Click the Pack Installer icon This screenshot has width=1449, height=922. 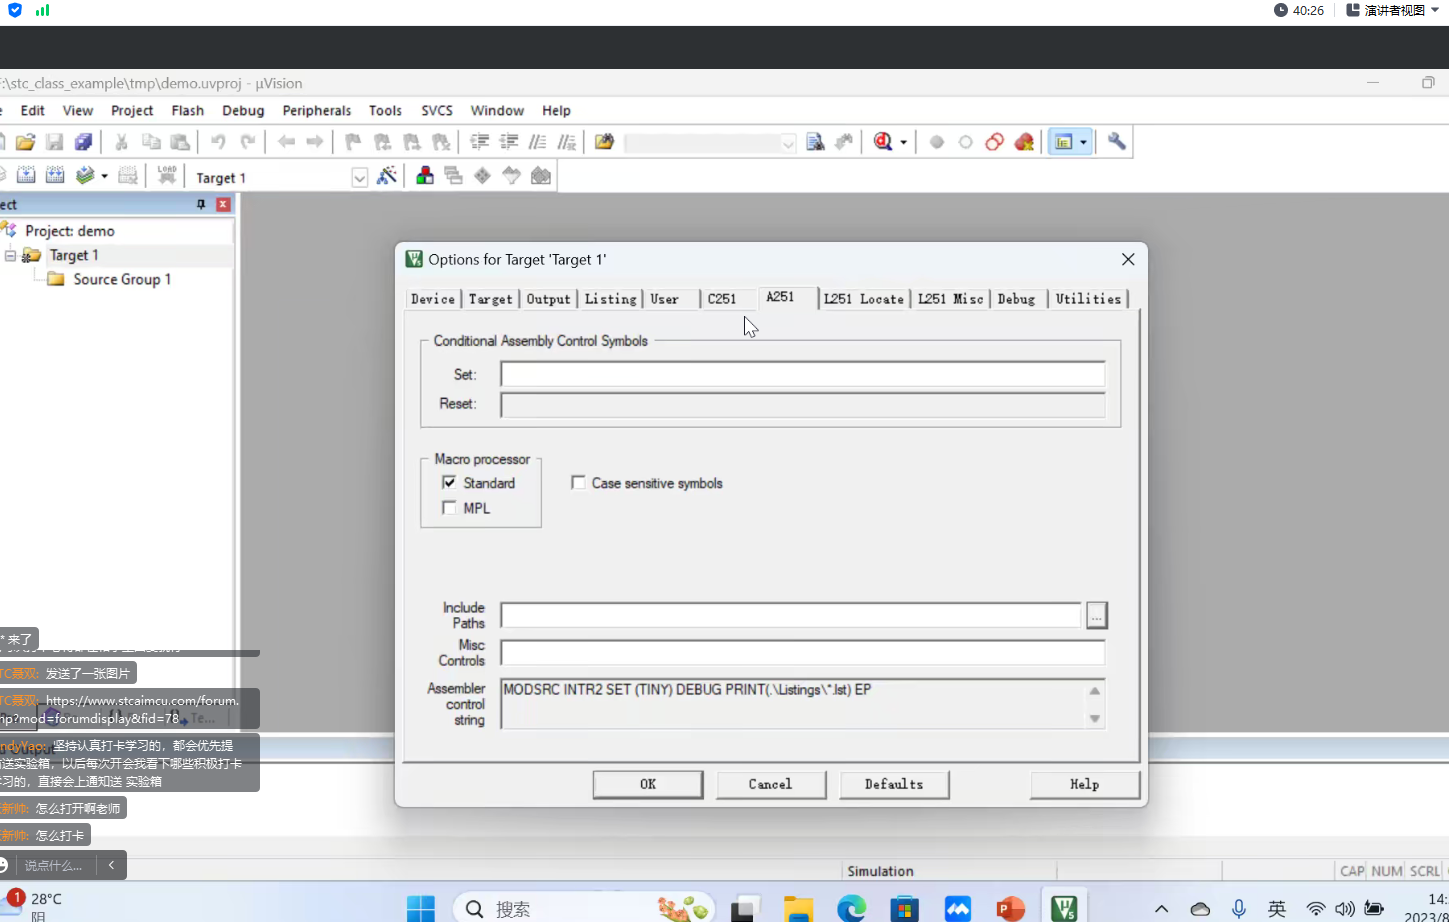coord(541,176)
